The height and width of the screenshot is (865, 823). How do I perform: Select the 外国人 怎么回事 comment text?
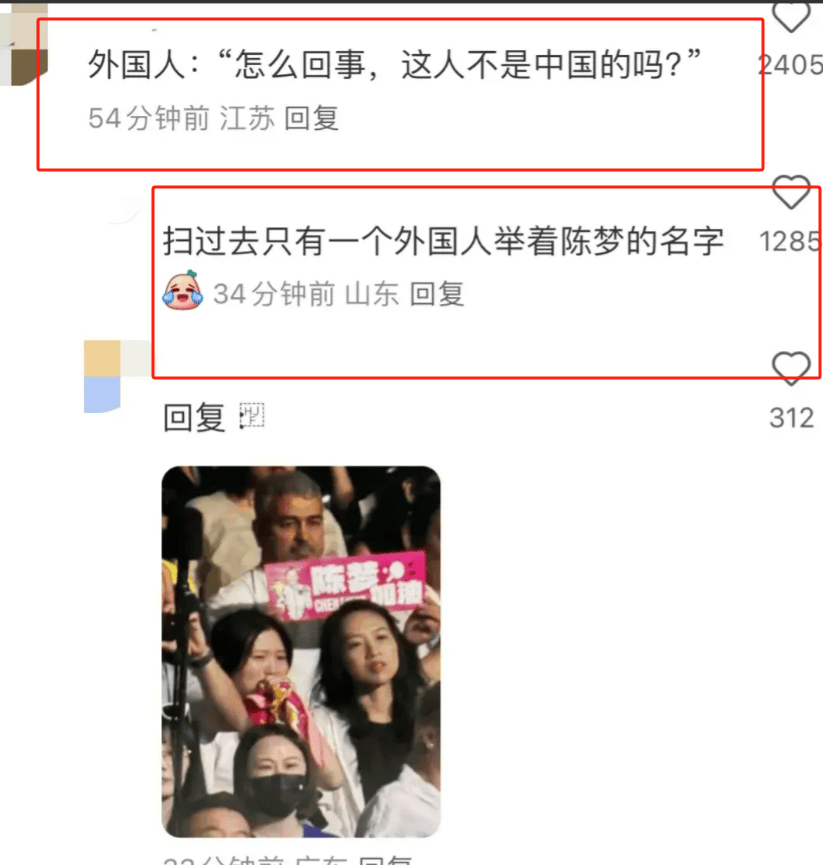(394, 65)
